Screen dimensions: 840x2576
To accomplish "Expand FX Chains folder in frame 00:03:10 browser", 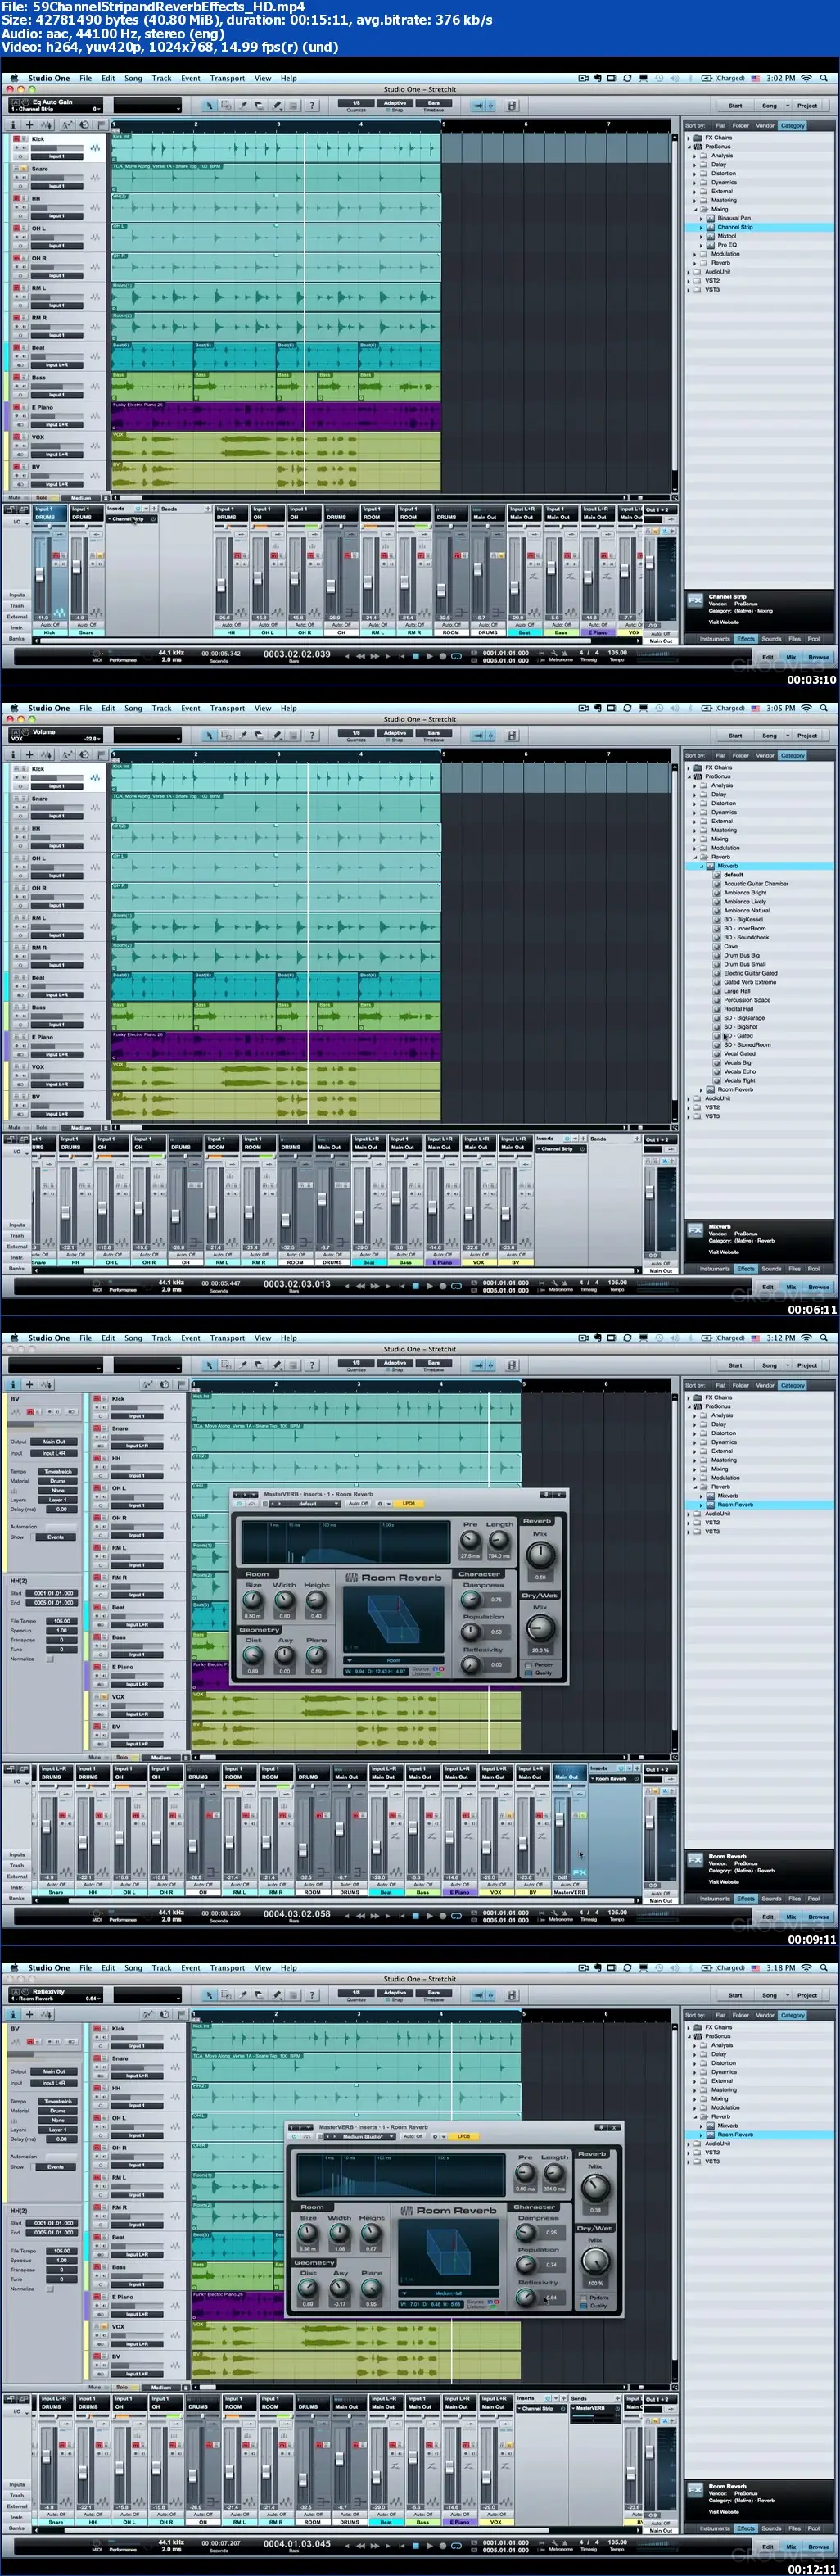I will [688, 138].
